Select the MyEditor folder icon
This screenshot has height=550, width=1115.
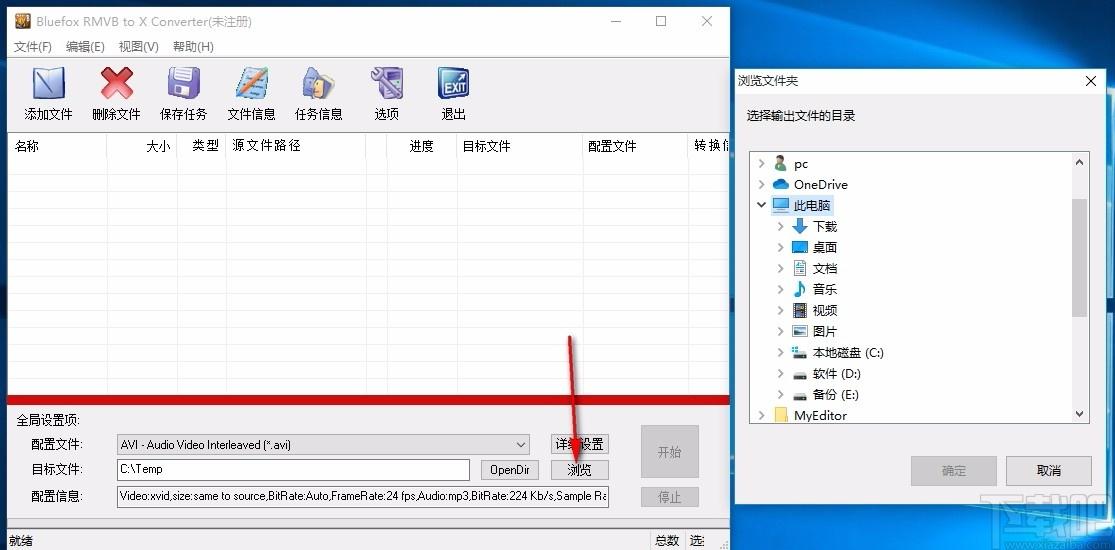[x=781, y=416]
